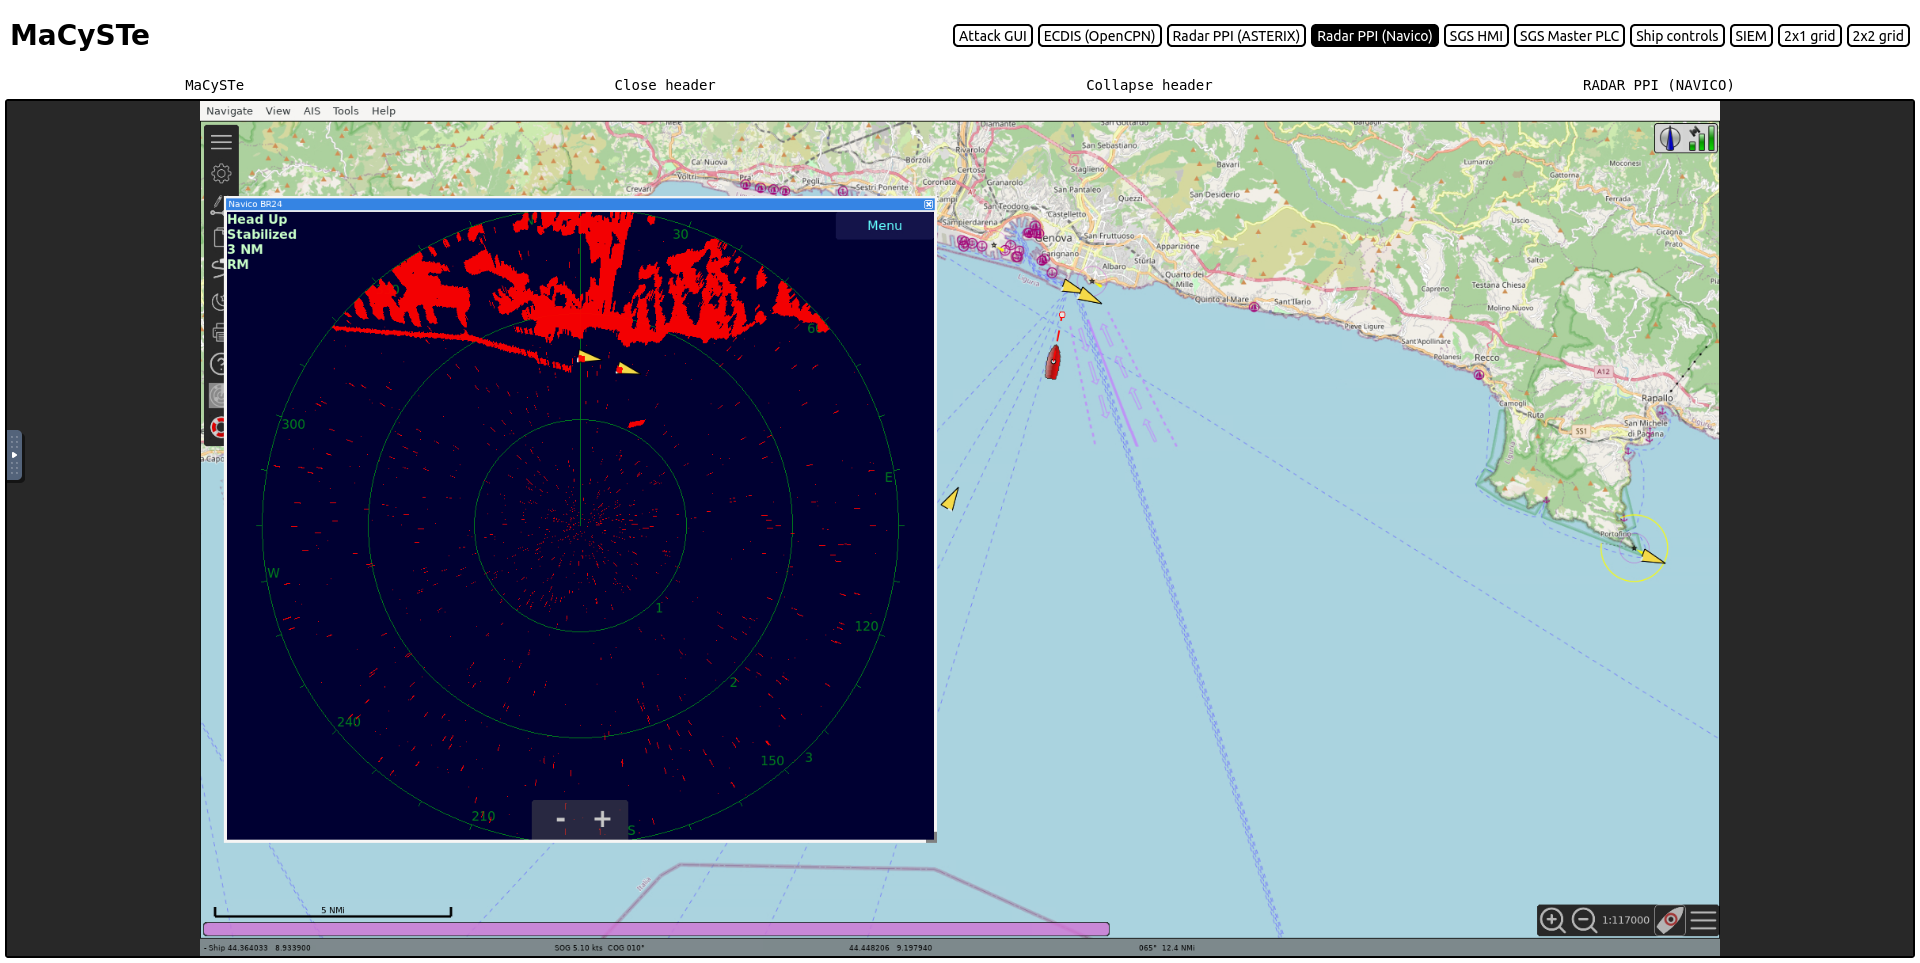Click the purple chart bar at the bottom
Image resolution: width=1920 pixels, height=963 pixels.
(x=656, y=929)
